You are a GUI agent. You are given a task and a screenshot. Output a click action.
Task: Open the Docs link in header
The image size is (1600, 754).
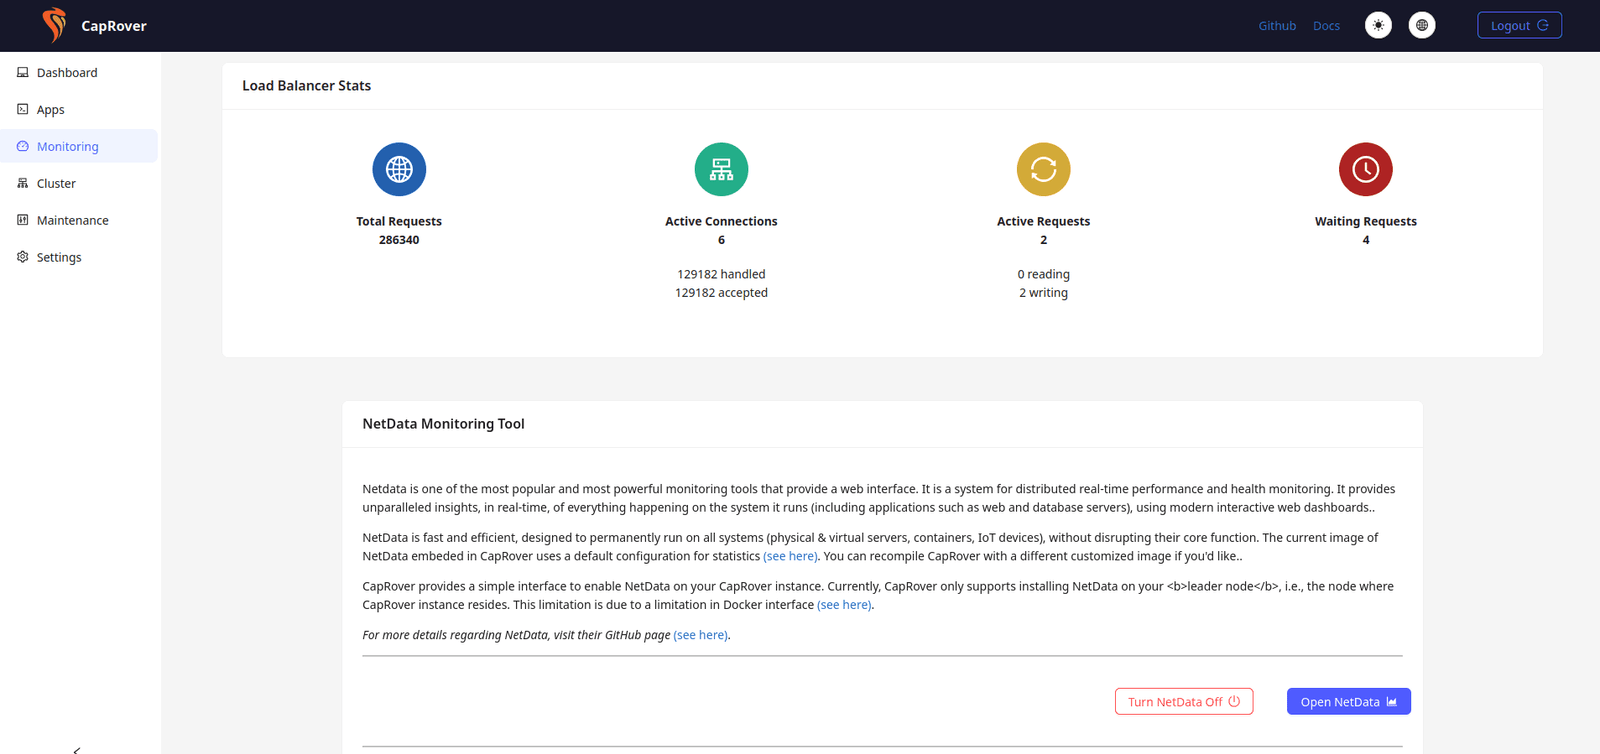[x=1326, y=26]
